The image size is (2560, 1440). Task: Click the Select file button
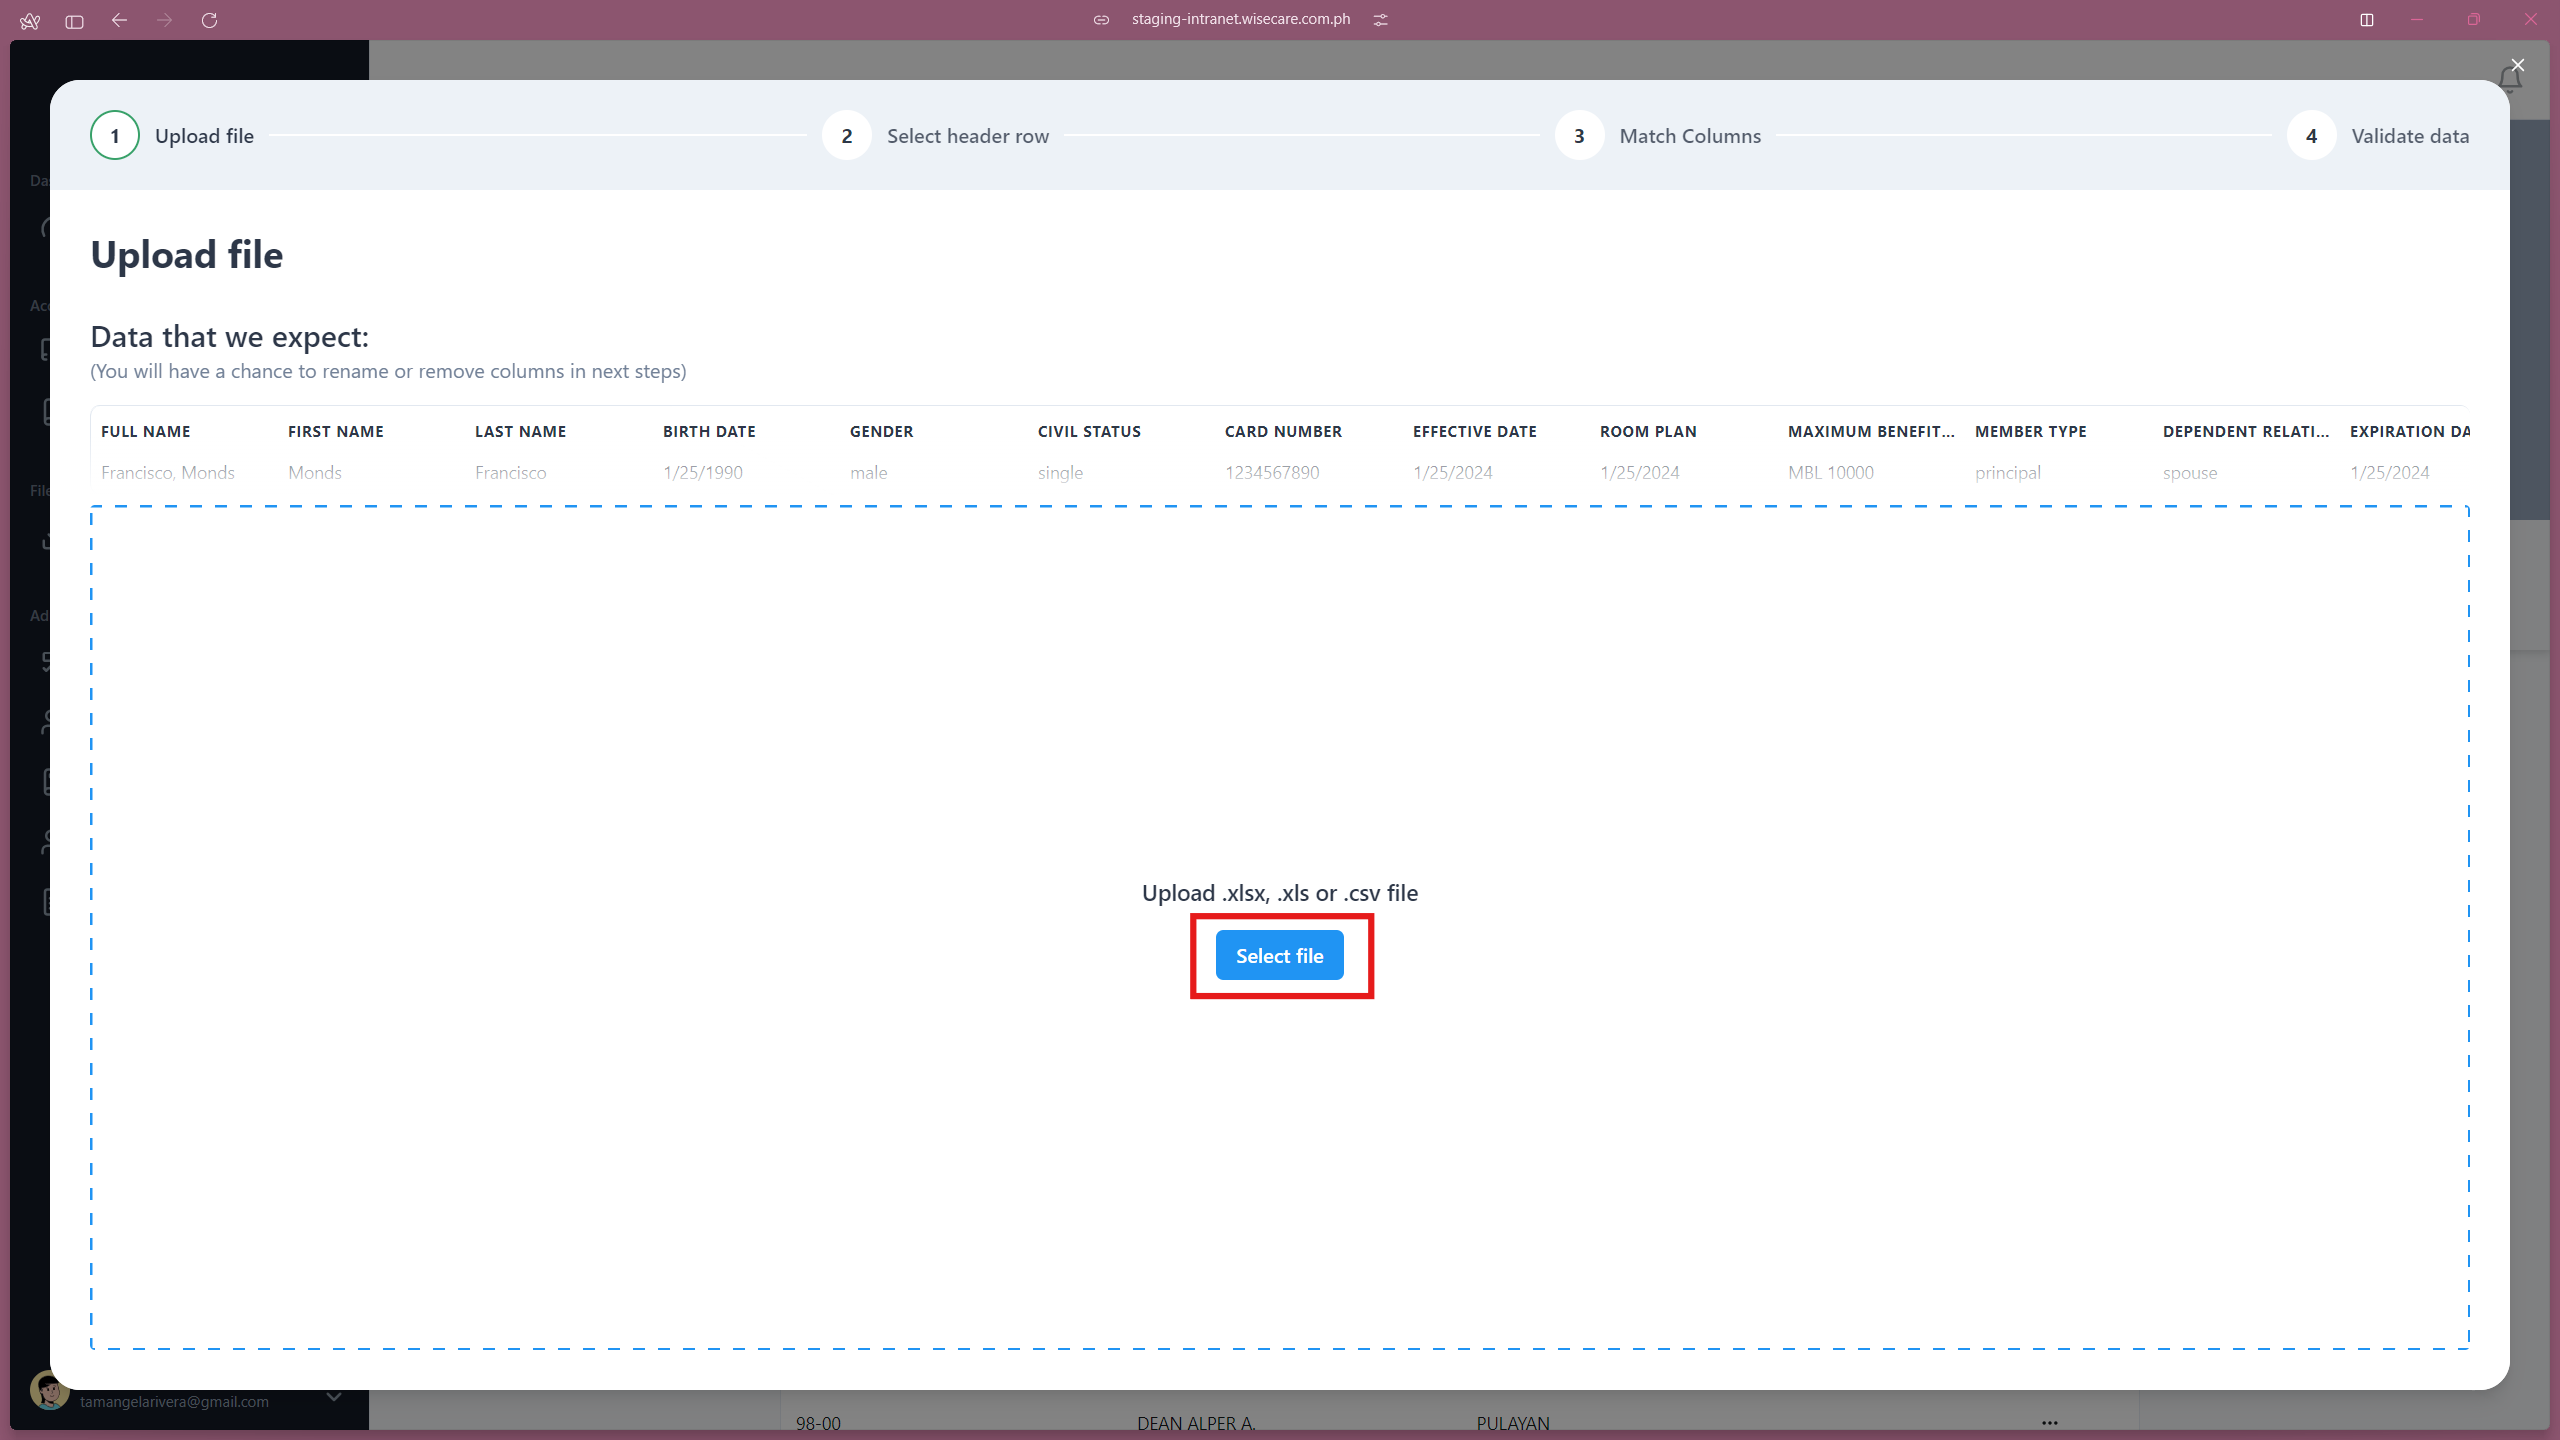(1279, 955)
